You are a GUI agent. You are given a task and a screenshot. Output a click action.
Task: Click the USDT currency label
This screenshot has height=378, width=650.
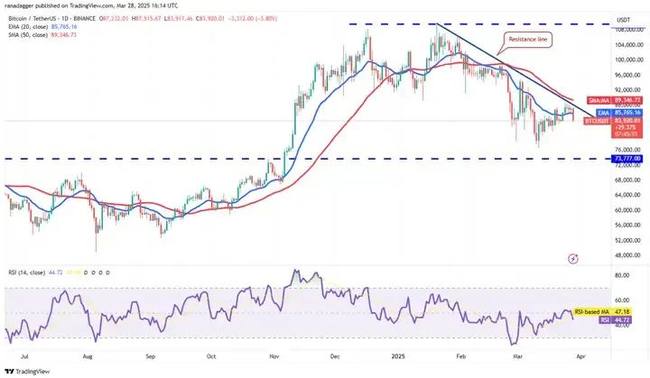click(623, 20)
